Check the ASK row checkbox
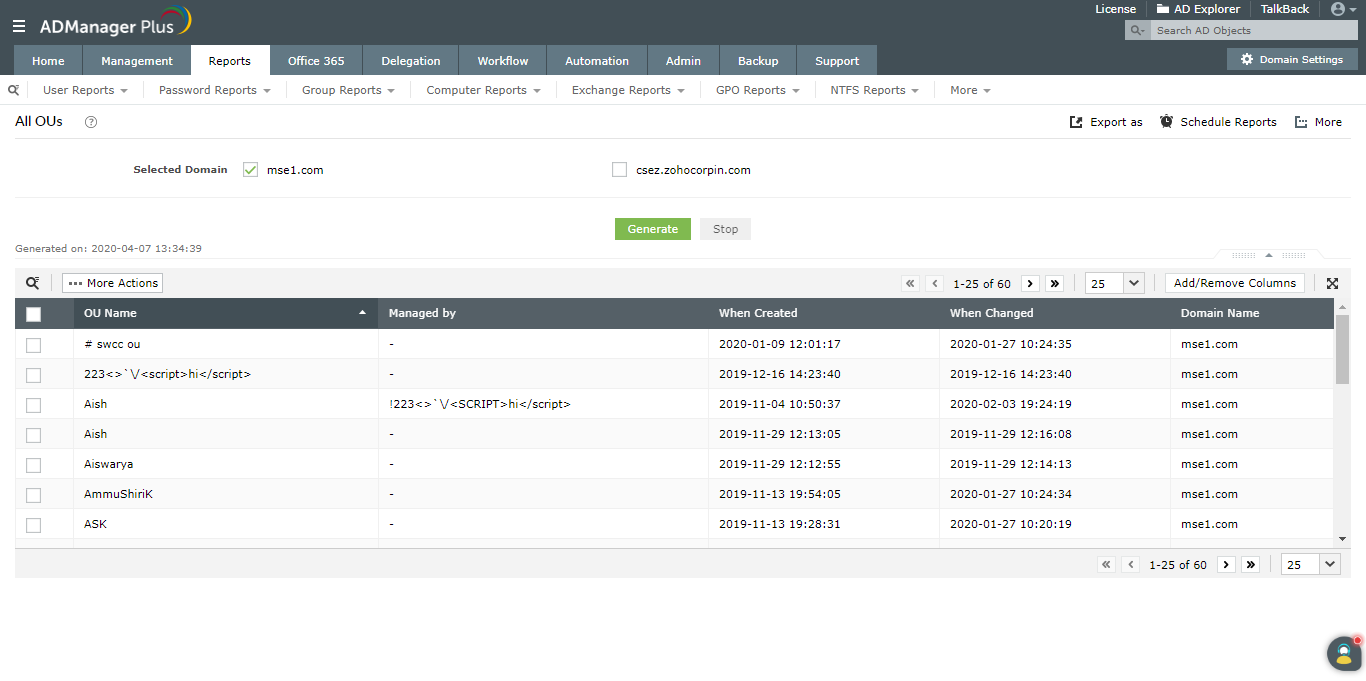The width and height of the screenshot is (1366, 681). [x=33, y=525]
